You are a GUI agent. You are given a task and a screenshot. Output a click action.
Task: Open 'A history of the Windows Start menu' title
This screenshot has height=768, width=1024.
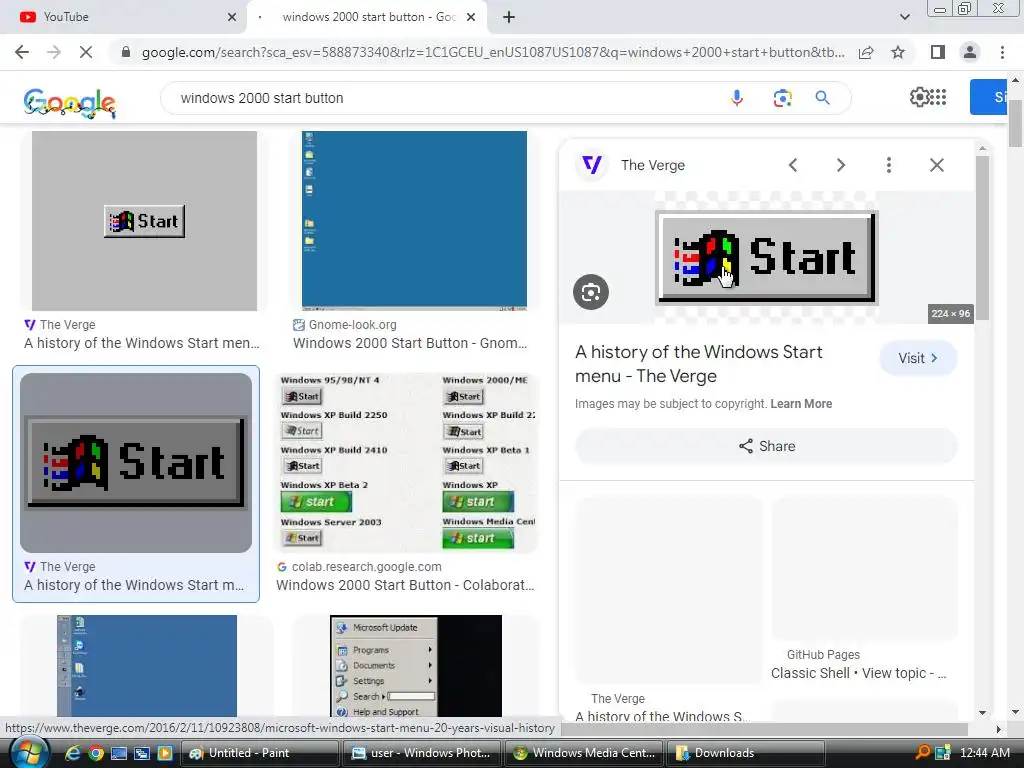[699, 364]
